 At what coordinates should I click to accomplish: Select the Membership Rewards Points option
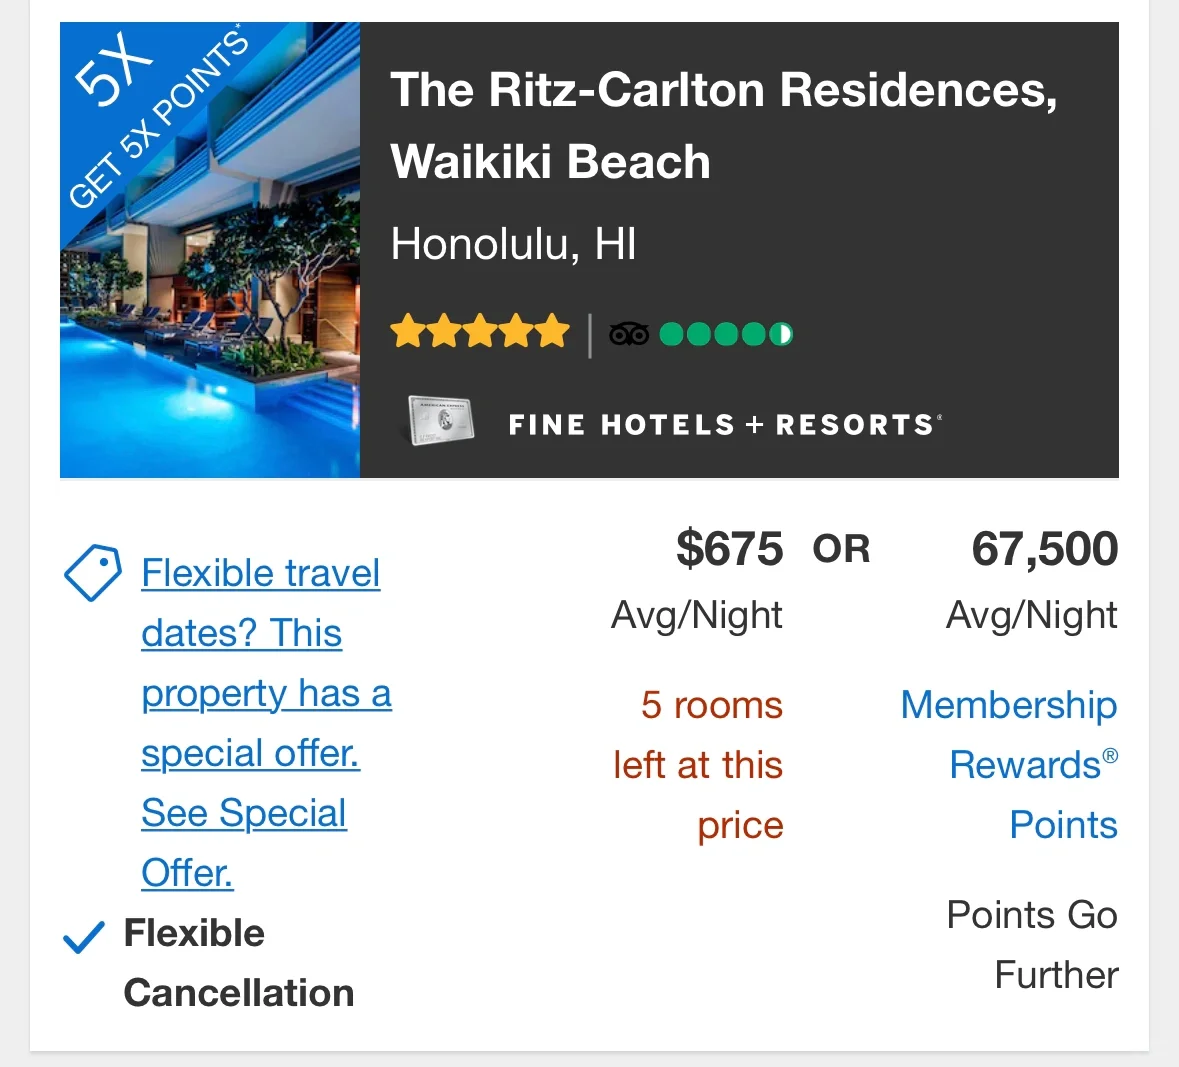[x=1009, y=764]
